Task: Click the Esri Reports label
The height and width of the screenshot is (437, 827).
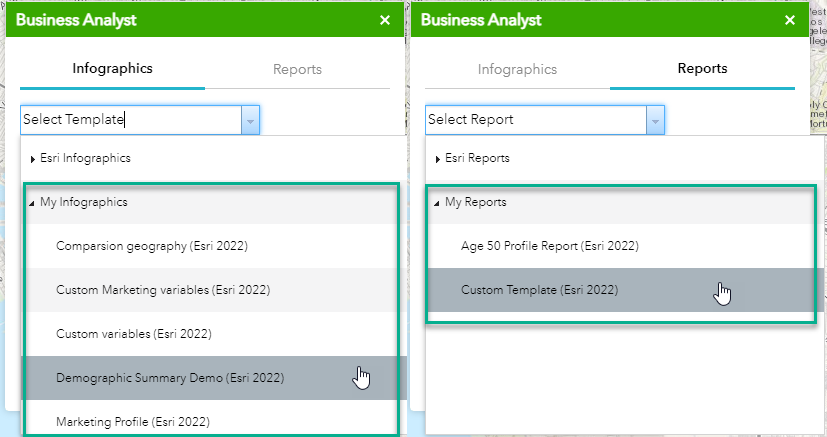Action: [477, 158]
